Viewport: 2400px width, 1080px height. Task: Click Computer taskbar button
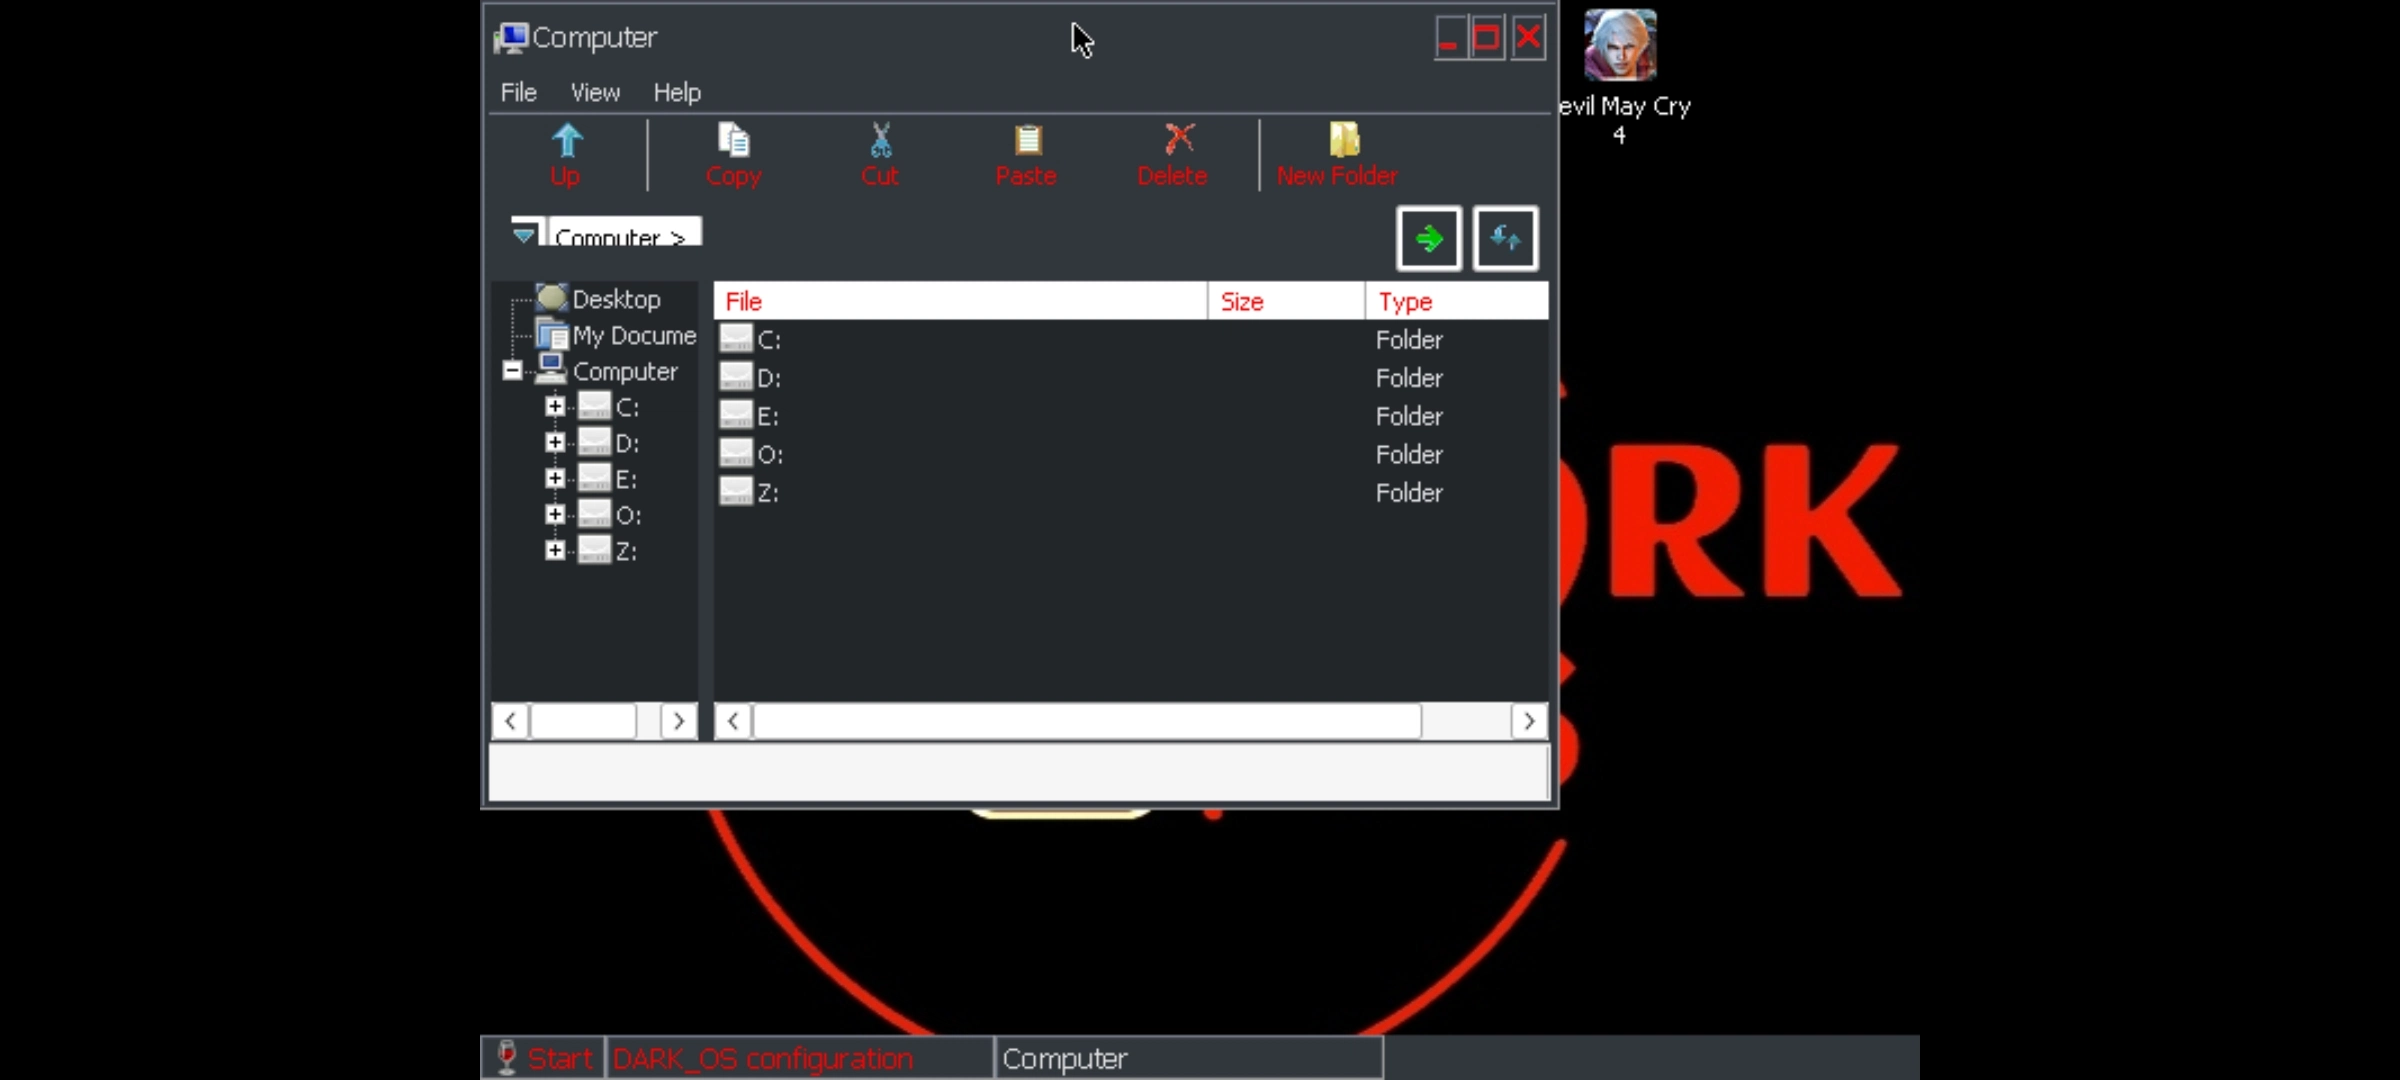click(1189, 1058)
